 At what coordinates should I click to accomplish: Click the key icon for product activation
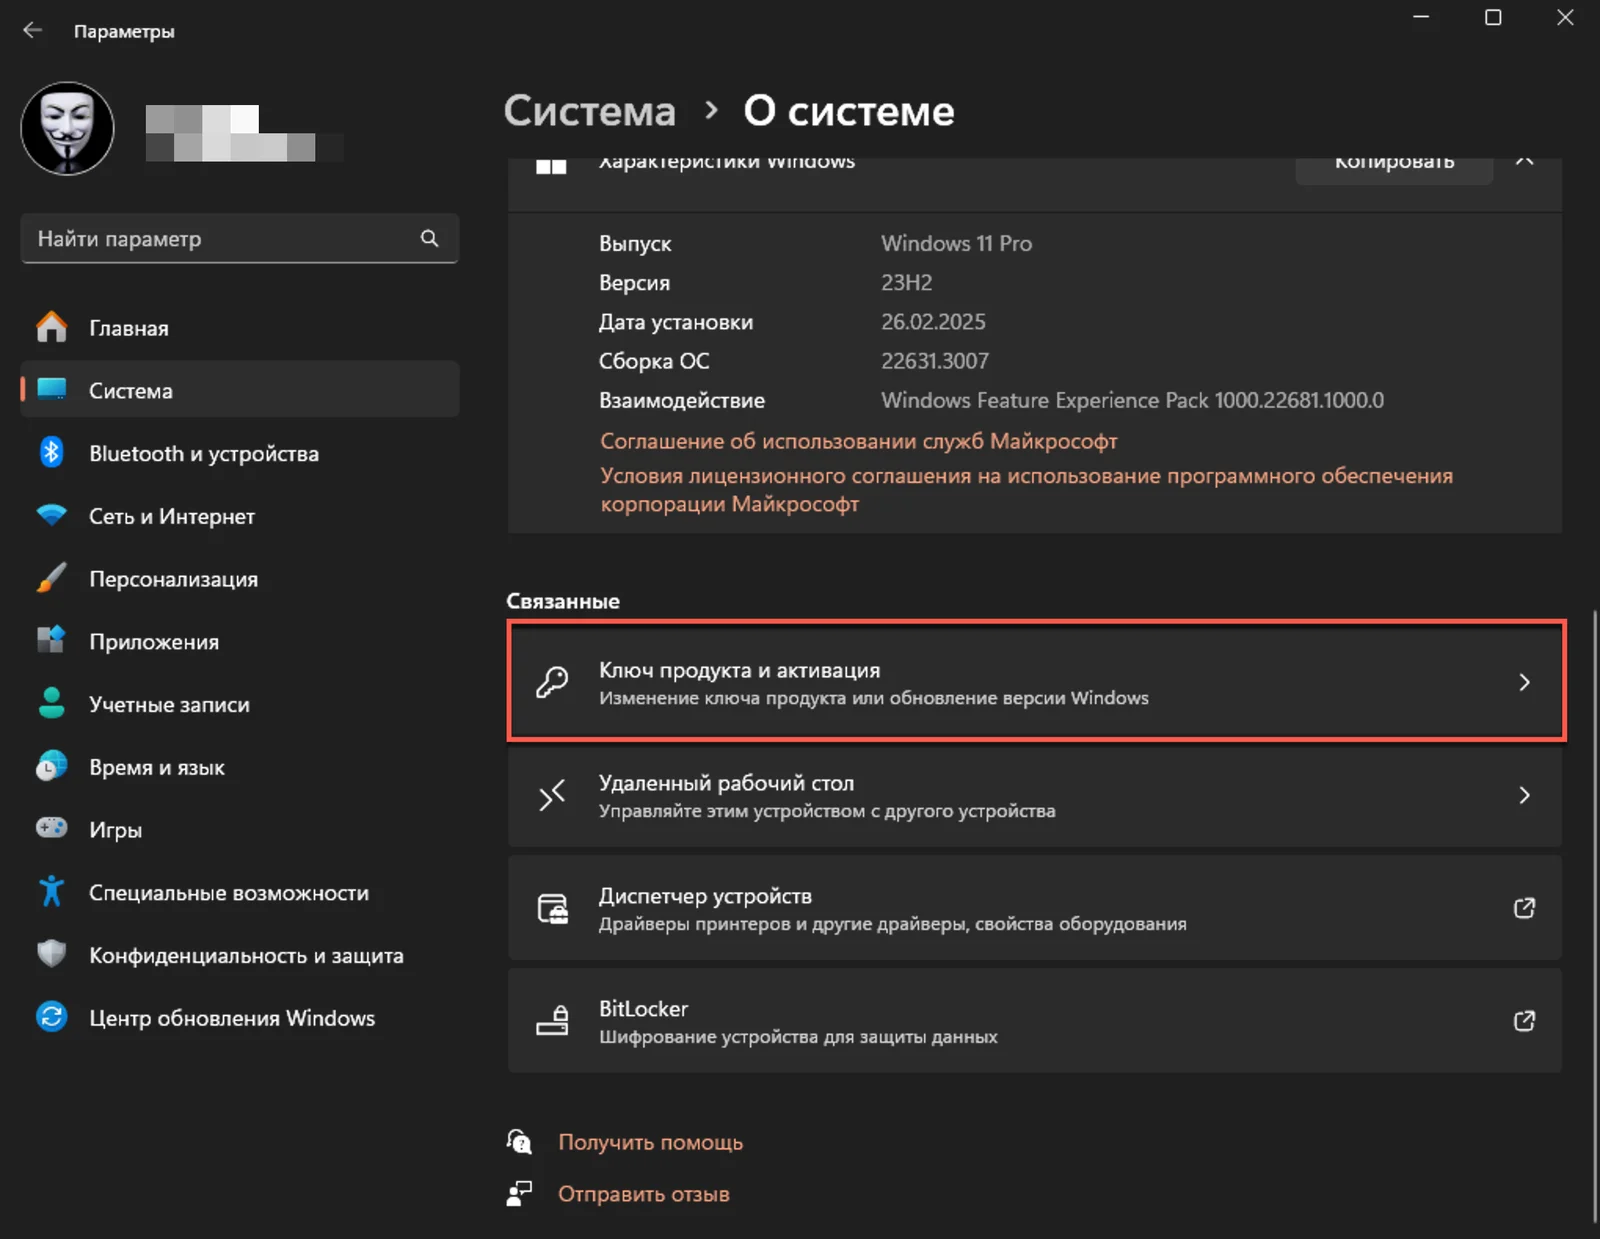pyautogui.click(x=552, y=682)
